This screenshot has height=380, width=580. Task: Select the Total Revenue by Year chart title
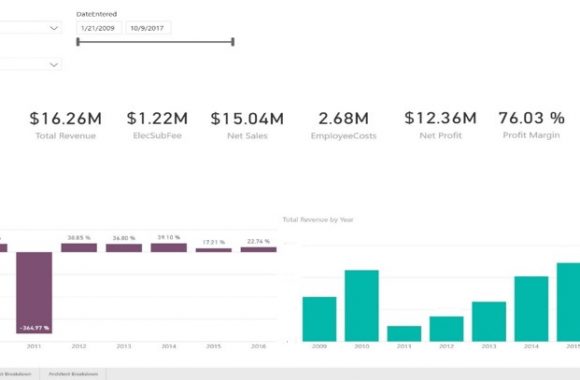pos(318,220)
